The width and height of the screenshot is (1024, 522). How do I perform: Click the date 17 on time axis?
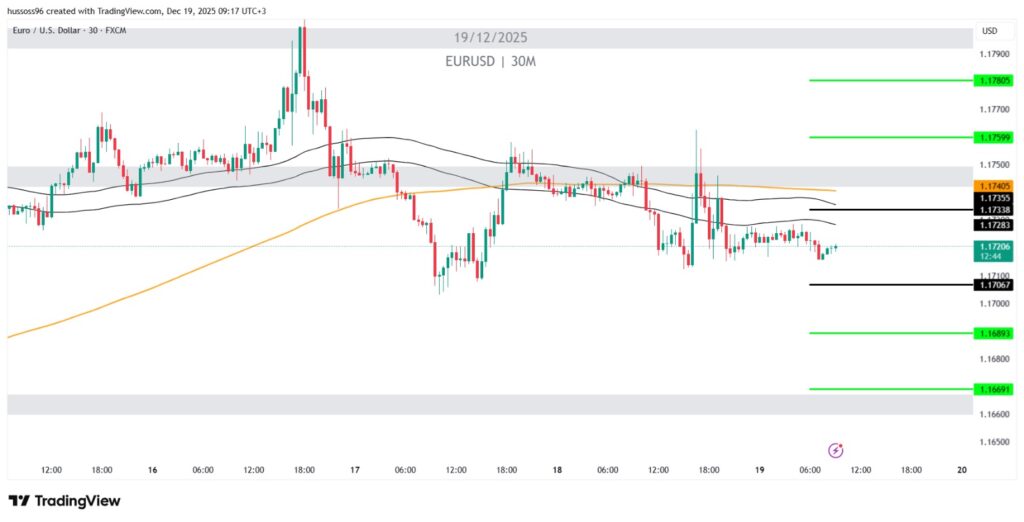(x=355, y=469)
